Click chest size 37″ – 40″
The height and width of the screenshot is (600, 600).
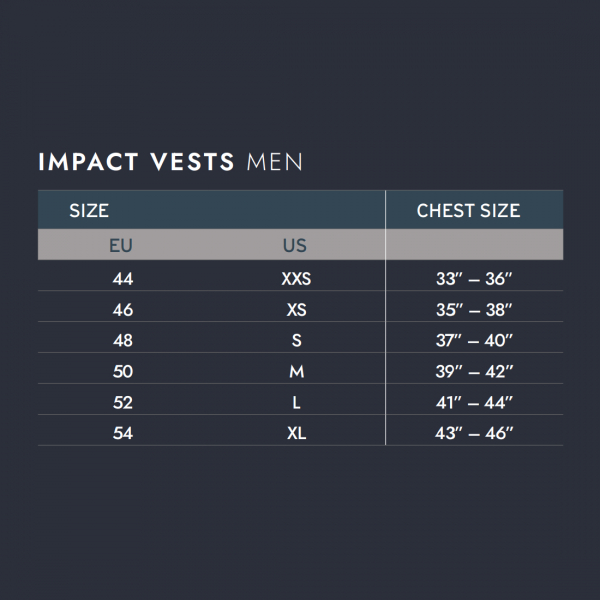coord(474,340)
